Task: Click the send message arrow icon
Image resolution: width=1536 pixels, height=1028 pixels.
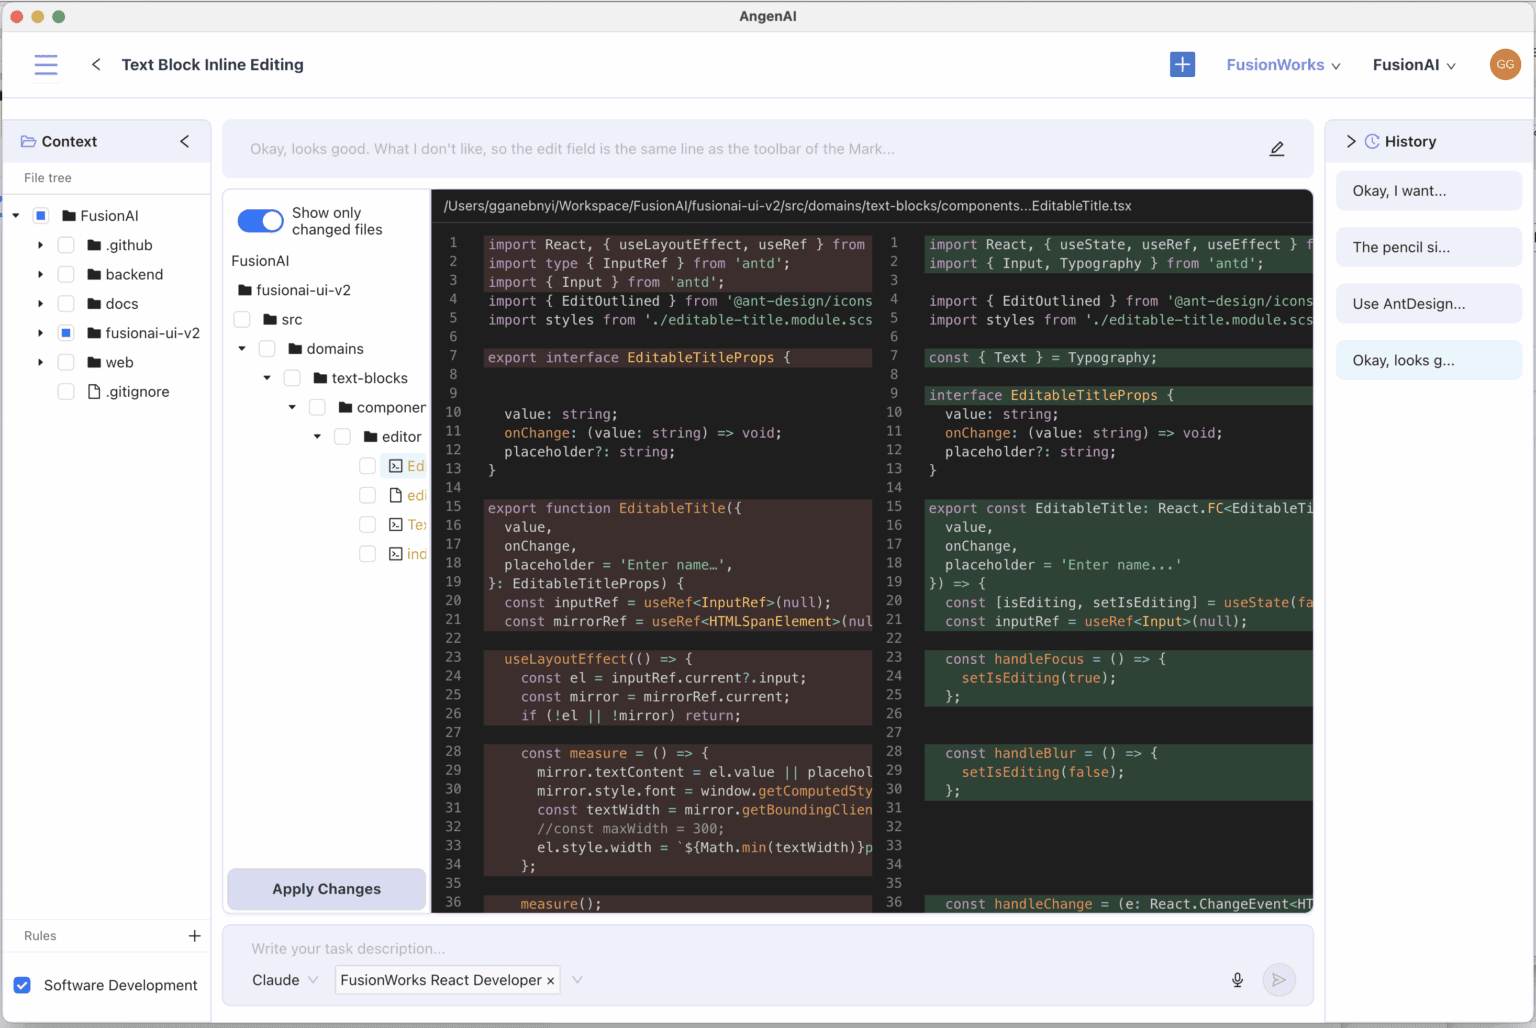Action: coord(1279,980)
